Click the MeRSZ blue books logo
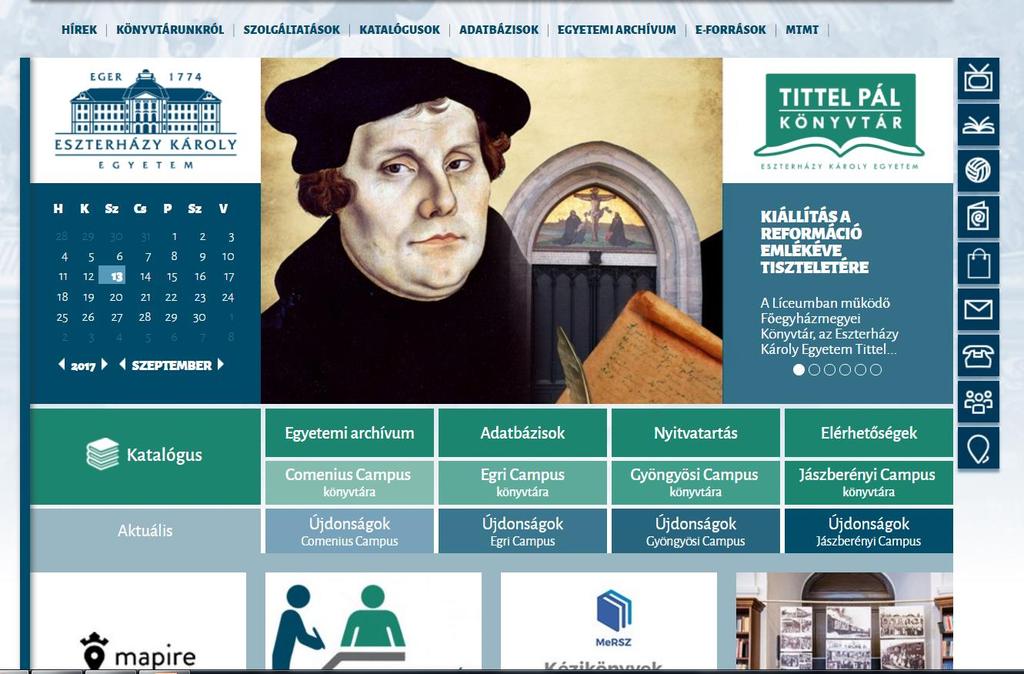The image size is (1024, 674). [x=613, y=618]
